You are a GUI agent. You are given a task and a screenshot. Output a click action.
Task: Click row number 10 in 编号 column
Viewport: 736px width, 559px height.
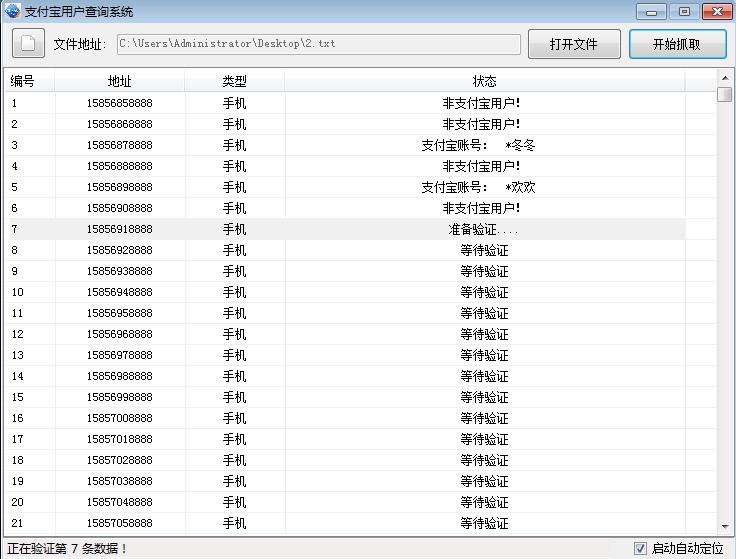pyautogui.click(x=17, y=292)
